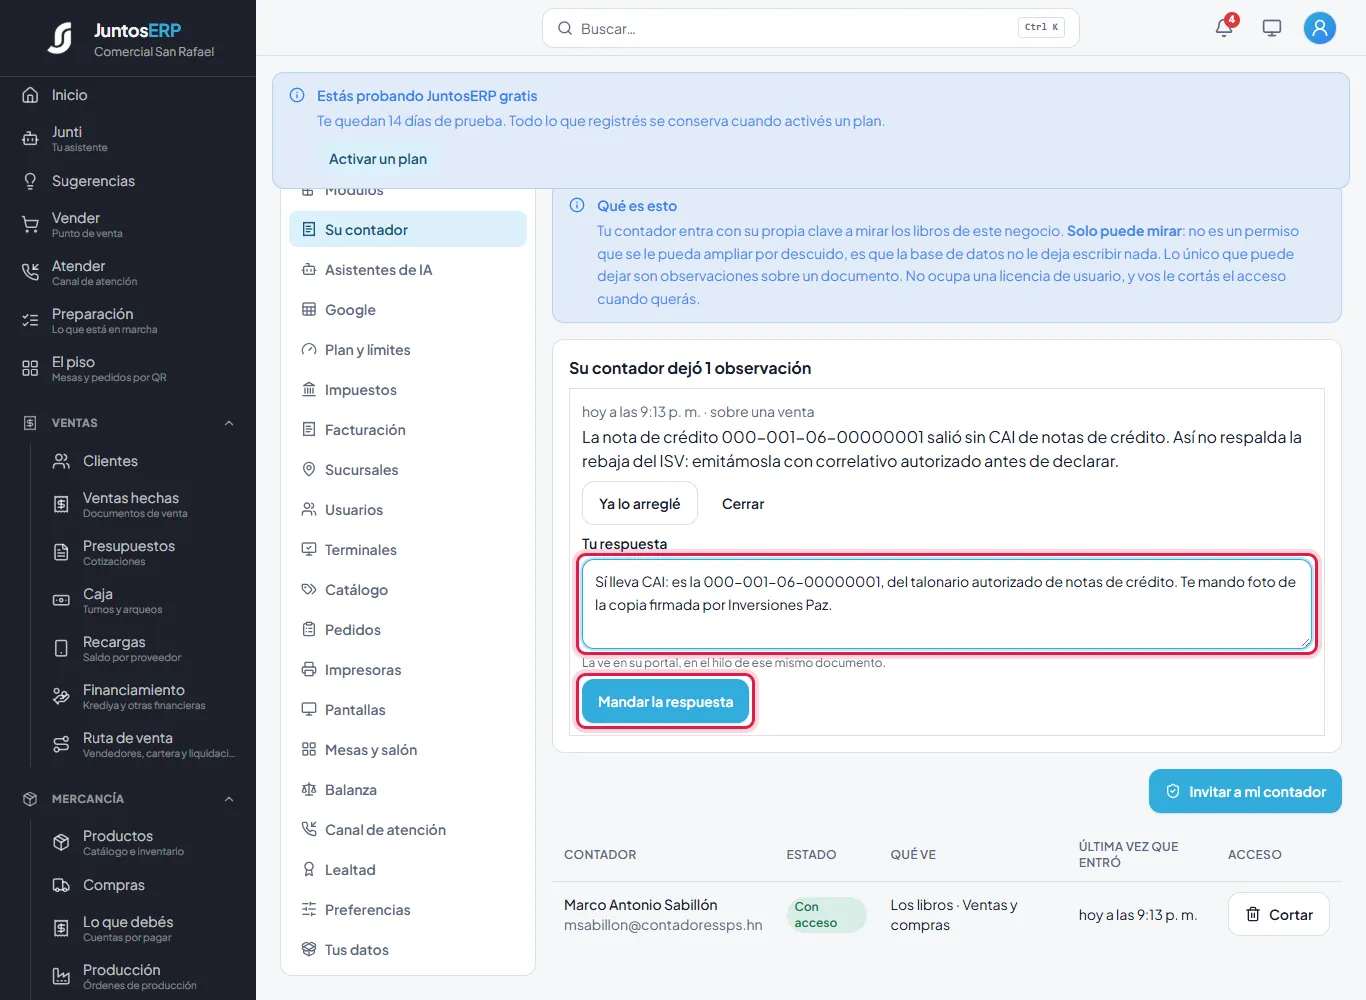Open Presupuestos cotizaciones
1366x1000 pixels.
[x=143, y=552]
